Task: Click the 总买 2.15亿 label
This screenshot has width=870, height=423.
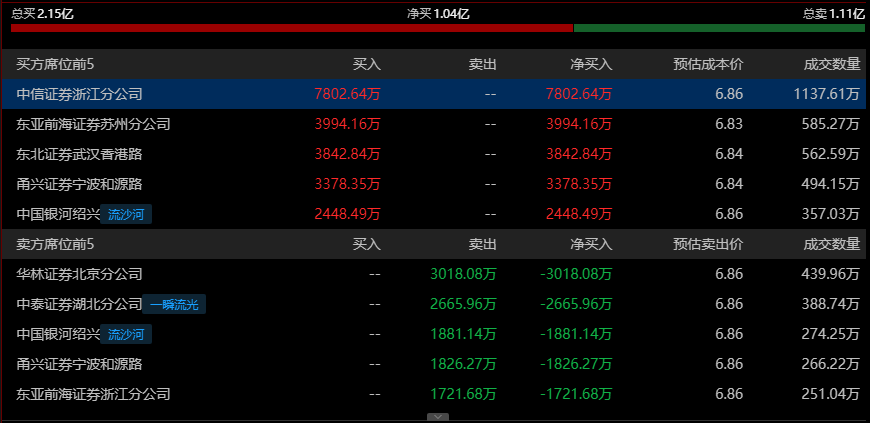Action: (42, 14)
